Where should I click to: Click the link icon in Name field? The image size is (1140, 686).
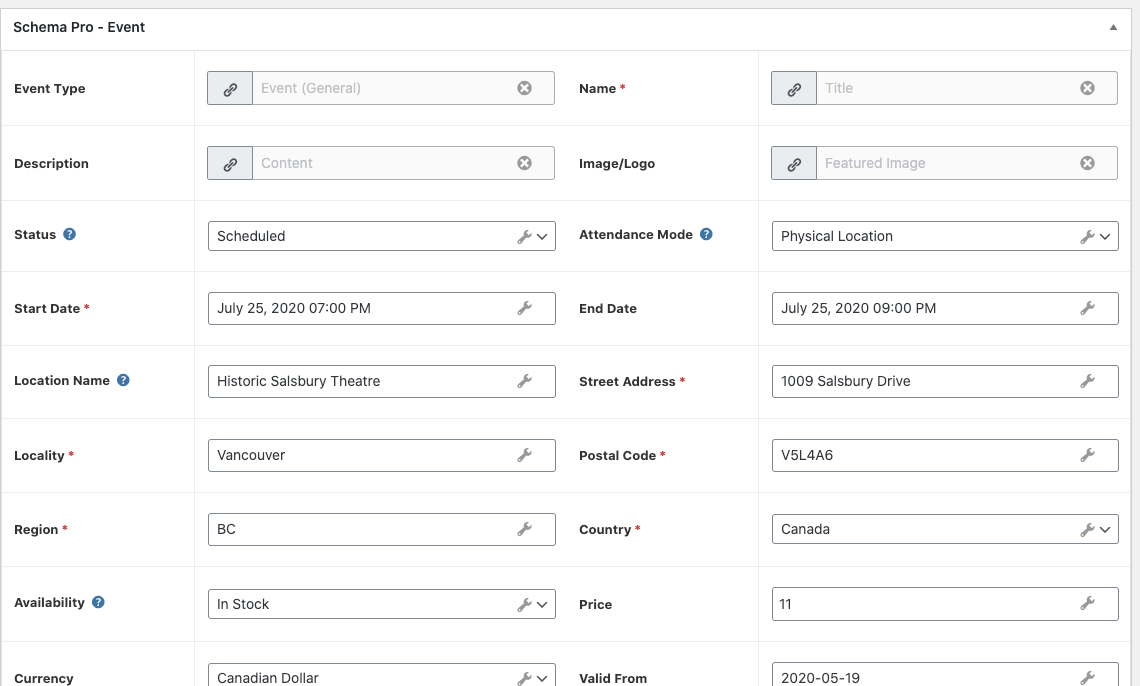(794, 88)
